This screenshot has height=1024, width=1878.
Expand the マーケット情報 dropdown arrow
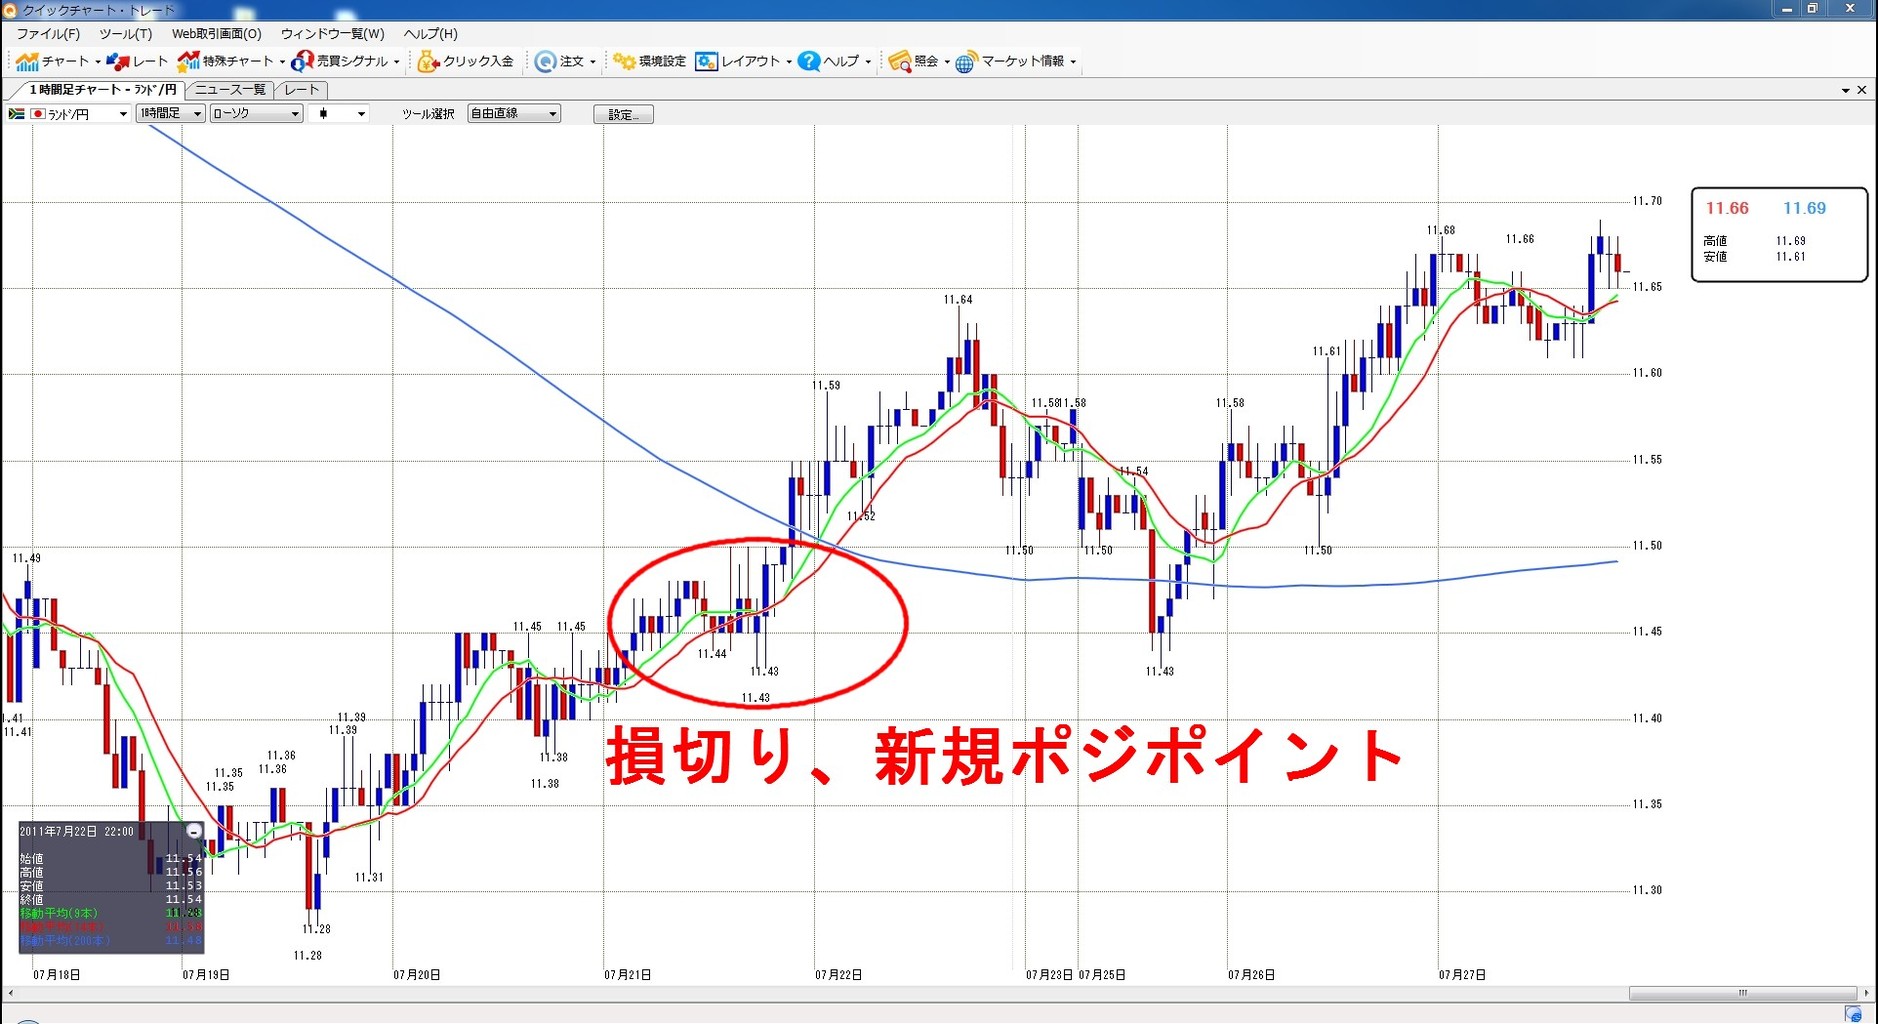coord(1073,62)
